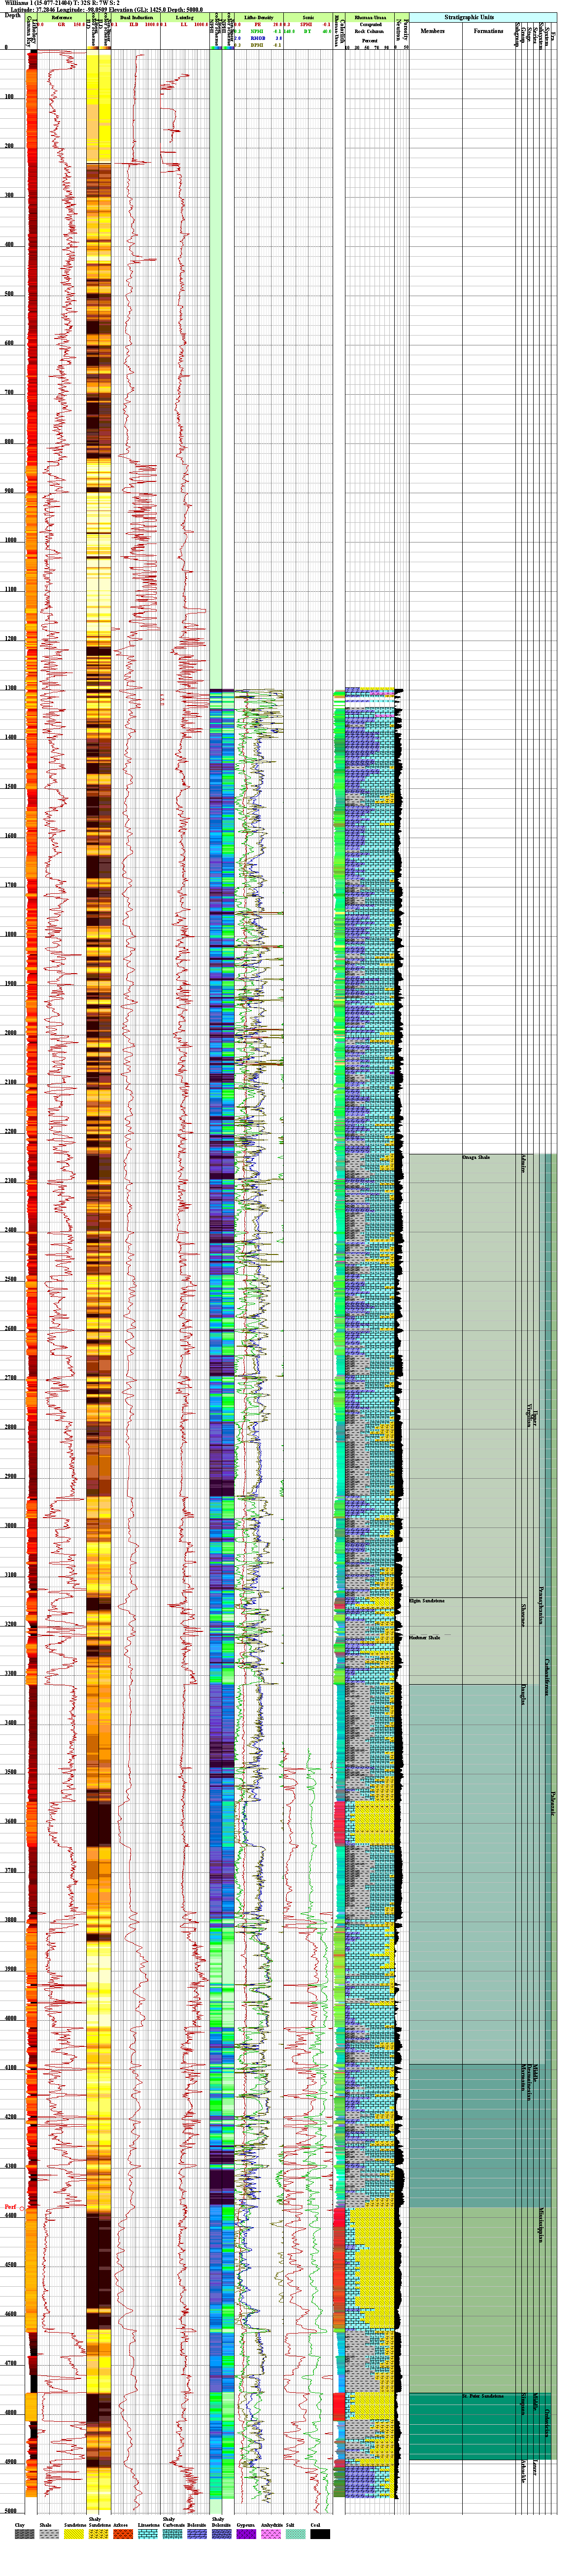The width and height of the screenshot is (579, 2576).
Task: Click the Stratigraphic Units header
Action: 483,17
